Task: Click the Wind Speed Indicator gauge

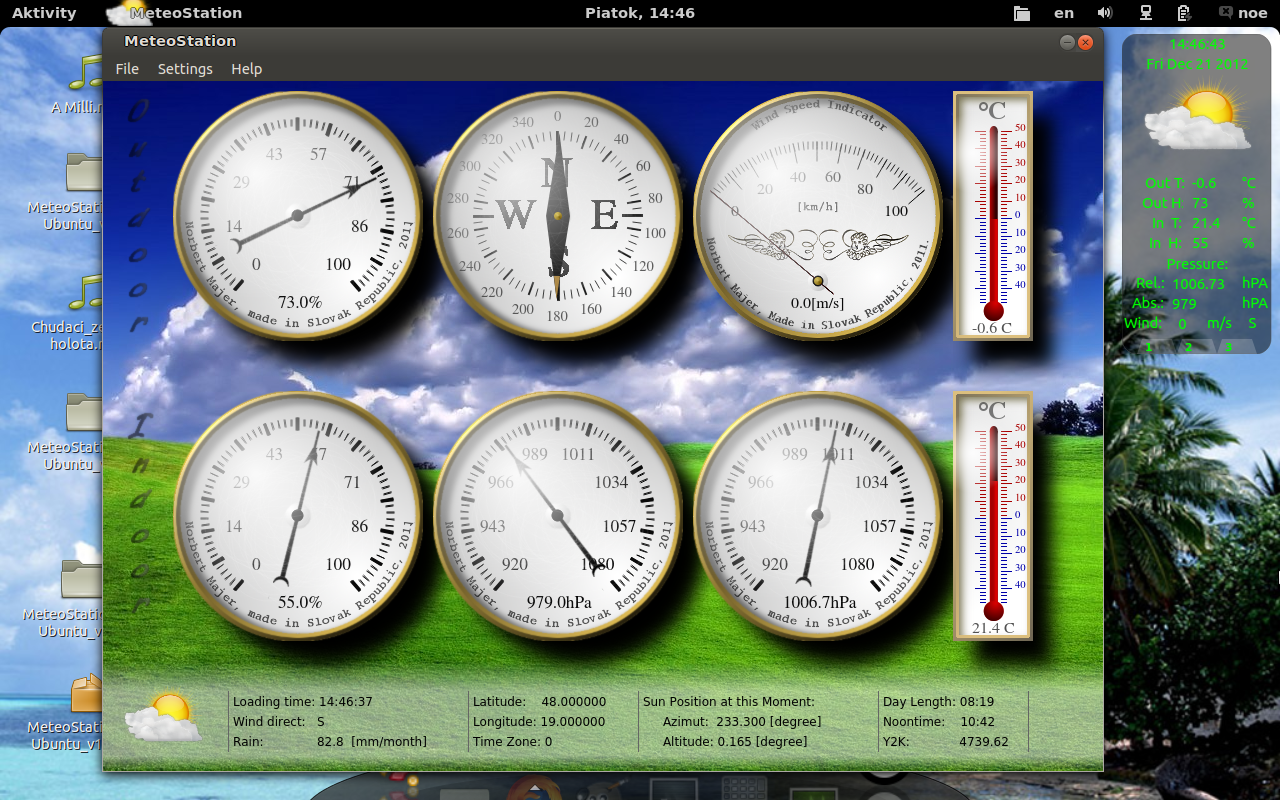Action: [817, 215]
